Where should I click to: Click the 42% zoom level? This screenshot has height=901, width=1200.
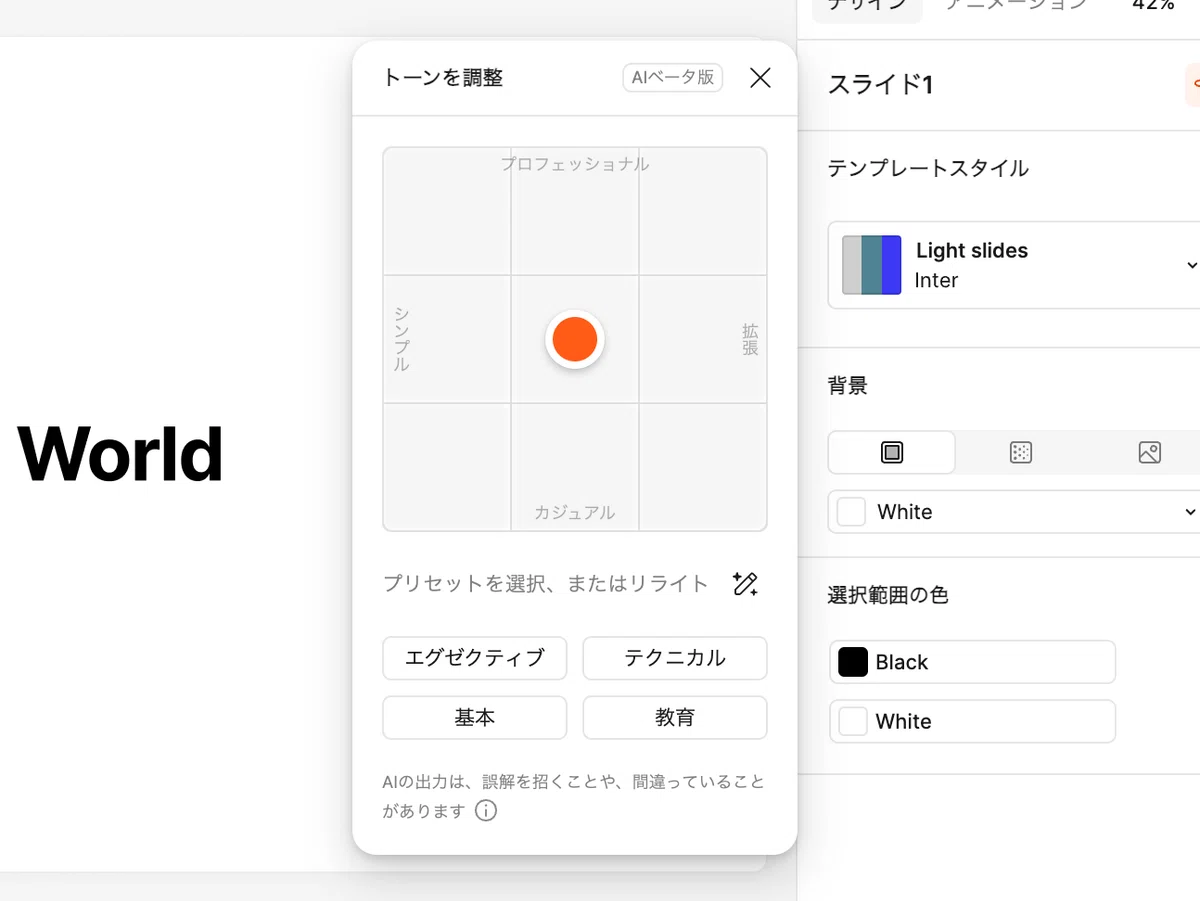(x=1153, y=5)
